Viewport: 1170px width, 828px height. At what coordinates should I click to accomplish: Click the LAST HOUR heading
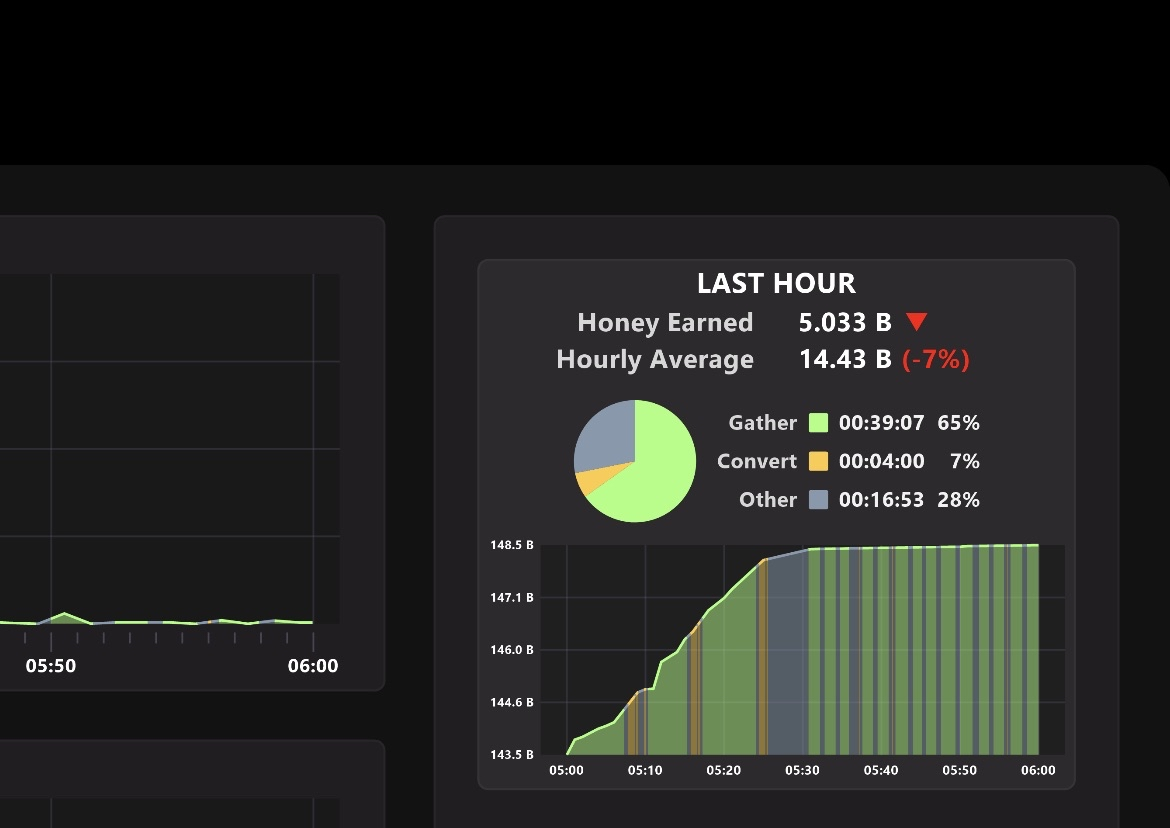776,283
